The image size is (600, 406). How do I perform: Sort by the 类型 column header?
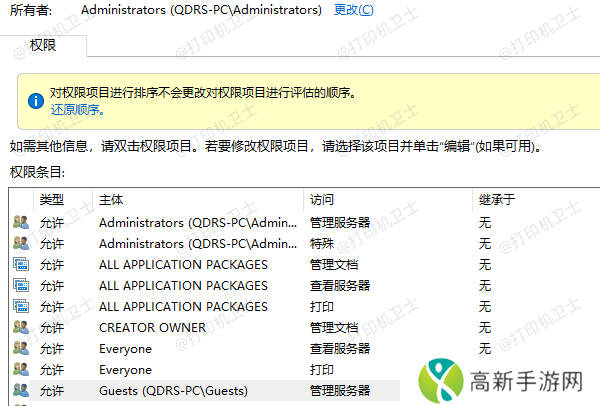tap(52, 199)
